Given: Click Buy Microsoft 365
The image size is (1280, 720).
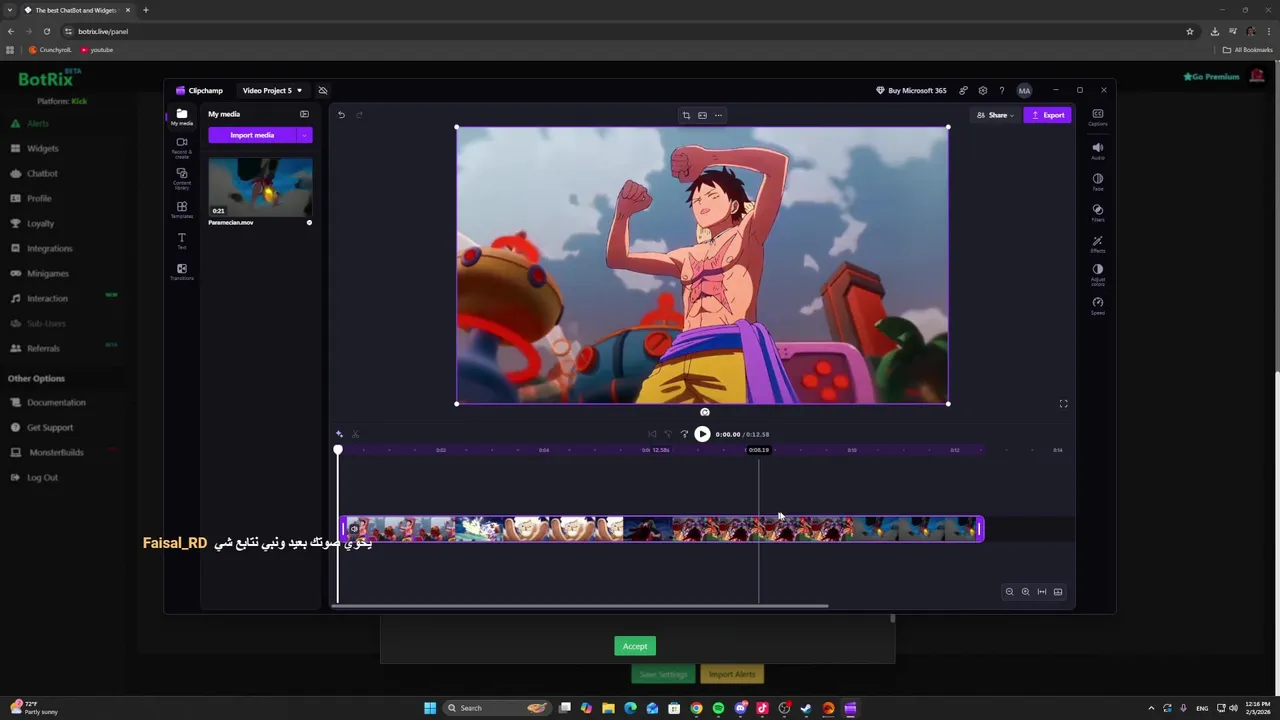Looking at the screenshot, I should coord(911,91).
